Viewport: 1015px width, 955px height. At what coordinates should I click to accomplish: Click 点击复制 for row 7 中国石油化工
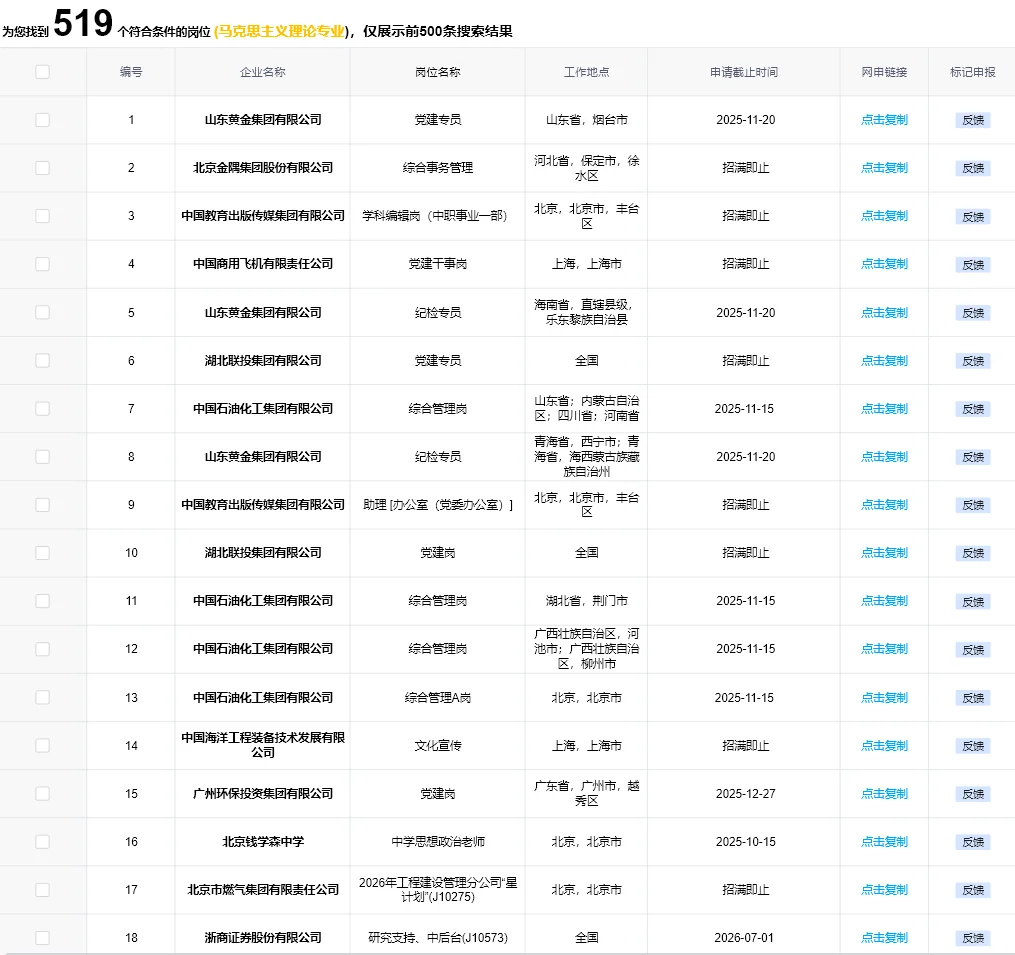(884, 409)
